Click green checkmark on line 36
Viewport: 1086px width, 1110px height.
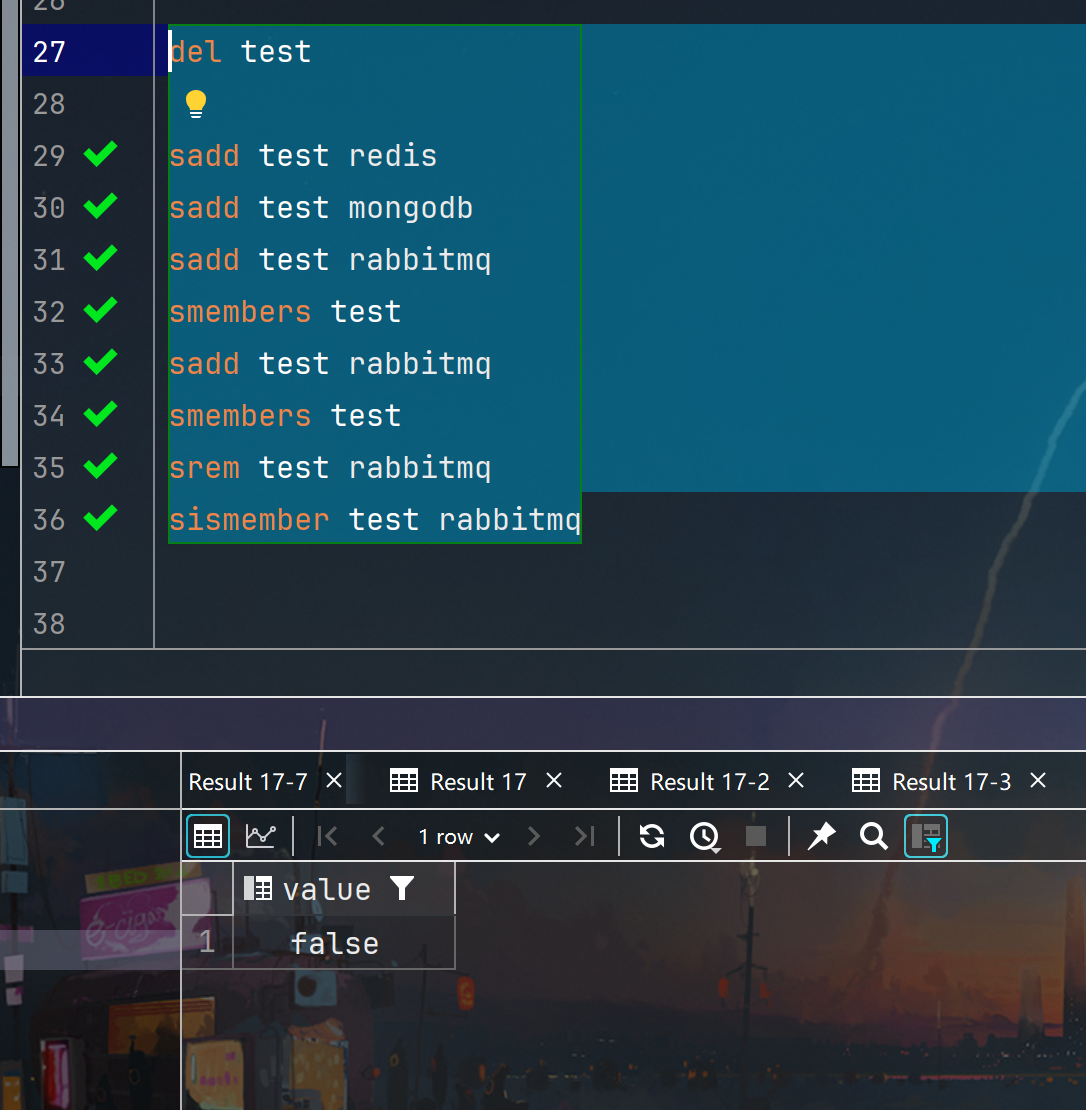pyautogui.click(x=101, y=517)
